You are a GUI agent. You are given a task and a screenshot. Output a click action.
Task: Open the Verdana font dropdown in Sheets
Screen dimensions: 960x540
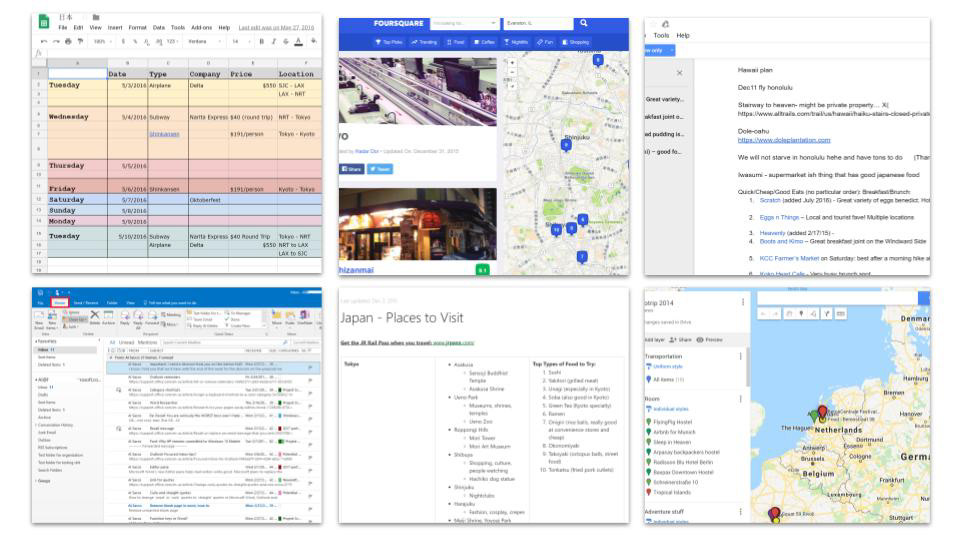point(204,42)
